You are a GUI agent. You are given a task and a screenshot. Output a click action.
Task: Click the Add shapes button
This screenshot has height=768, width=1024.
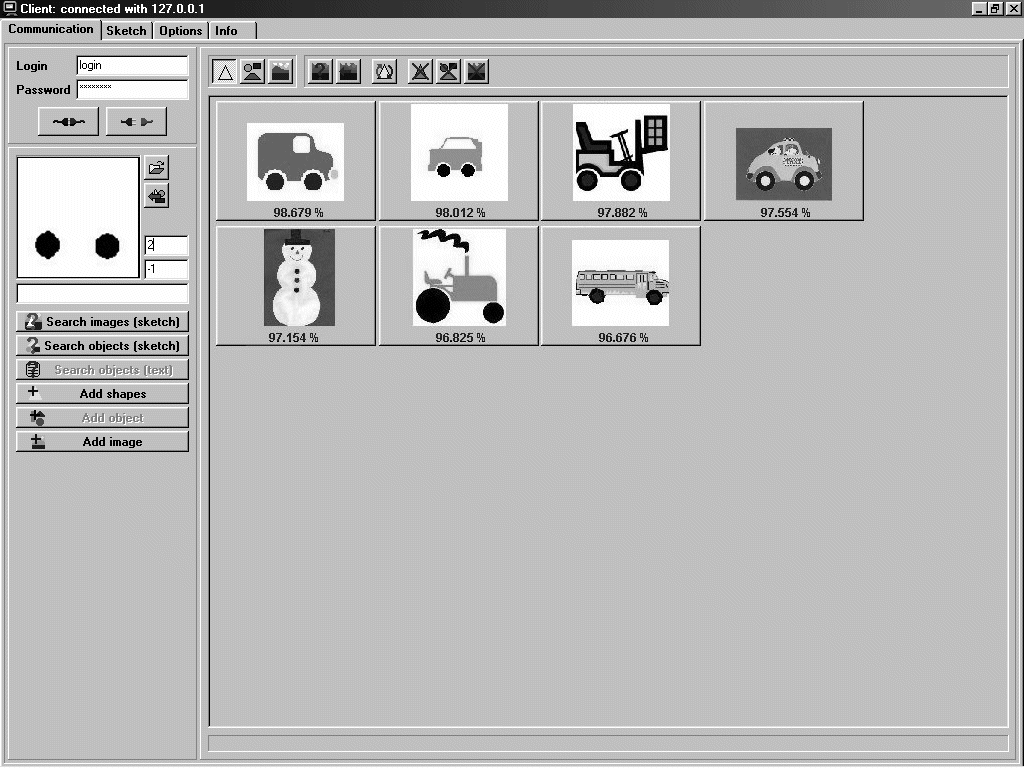click(102, 394)
